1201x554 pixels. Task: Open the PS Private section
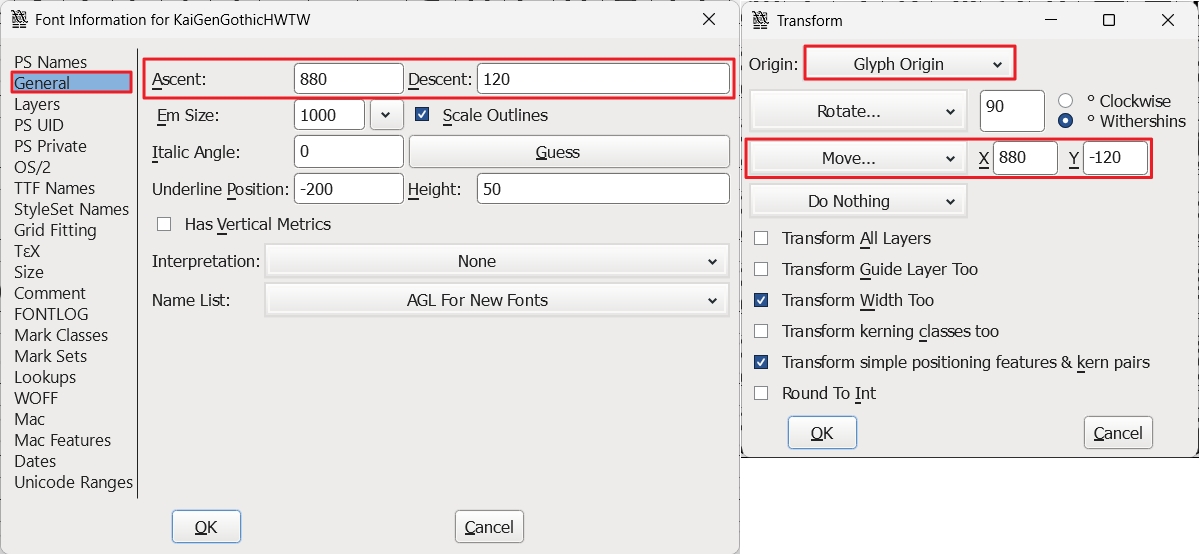[x=50, y=146]
